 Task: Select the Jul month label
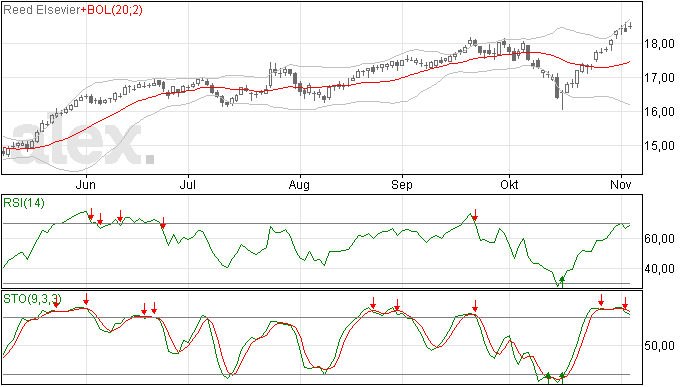(188, 184)
